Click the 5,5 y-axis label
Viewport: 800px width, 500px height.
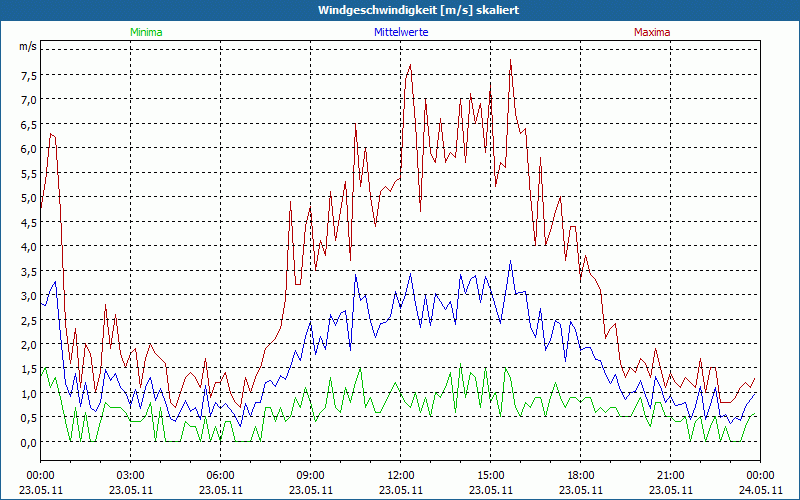(x=29, y=173)
